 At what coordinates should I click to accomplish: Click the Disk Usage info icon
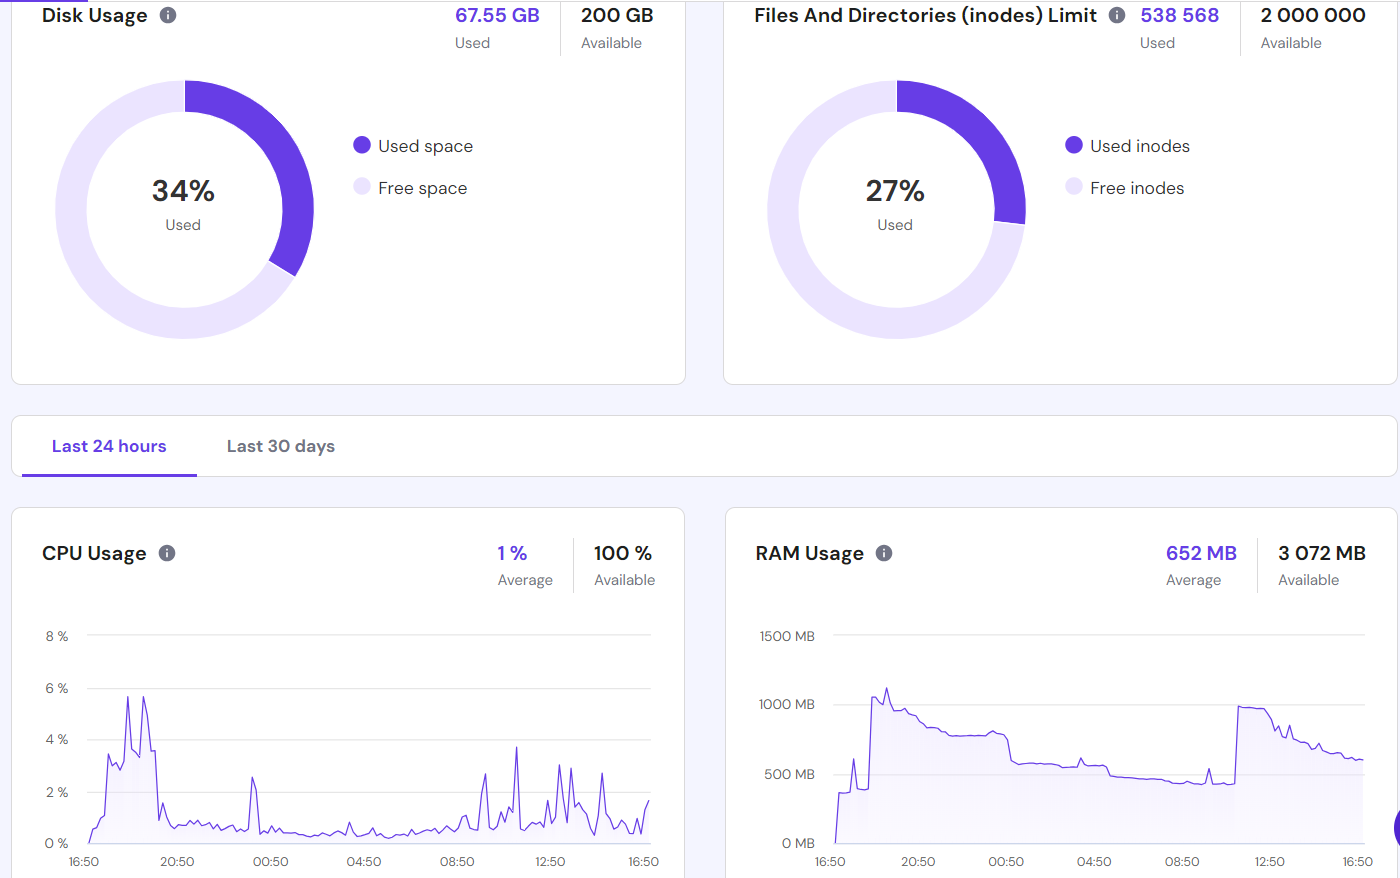point(168,15)
